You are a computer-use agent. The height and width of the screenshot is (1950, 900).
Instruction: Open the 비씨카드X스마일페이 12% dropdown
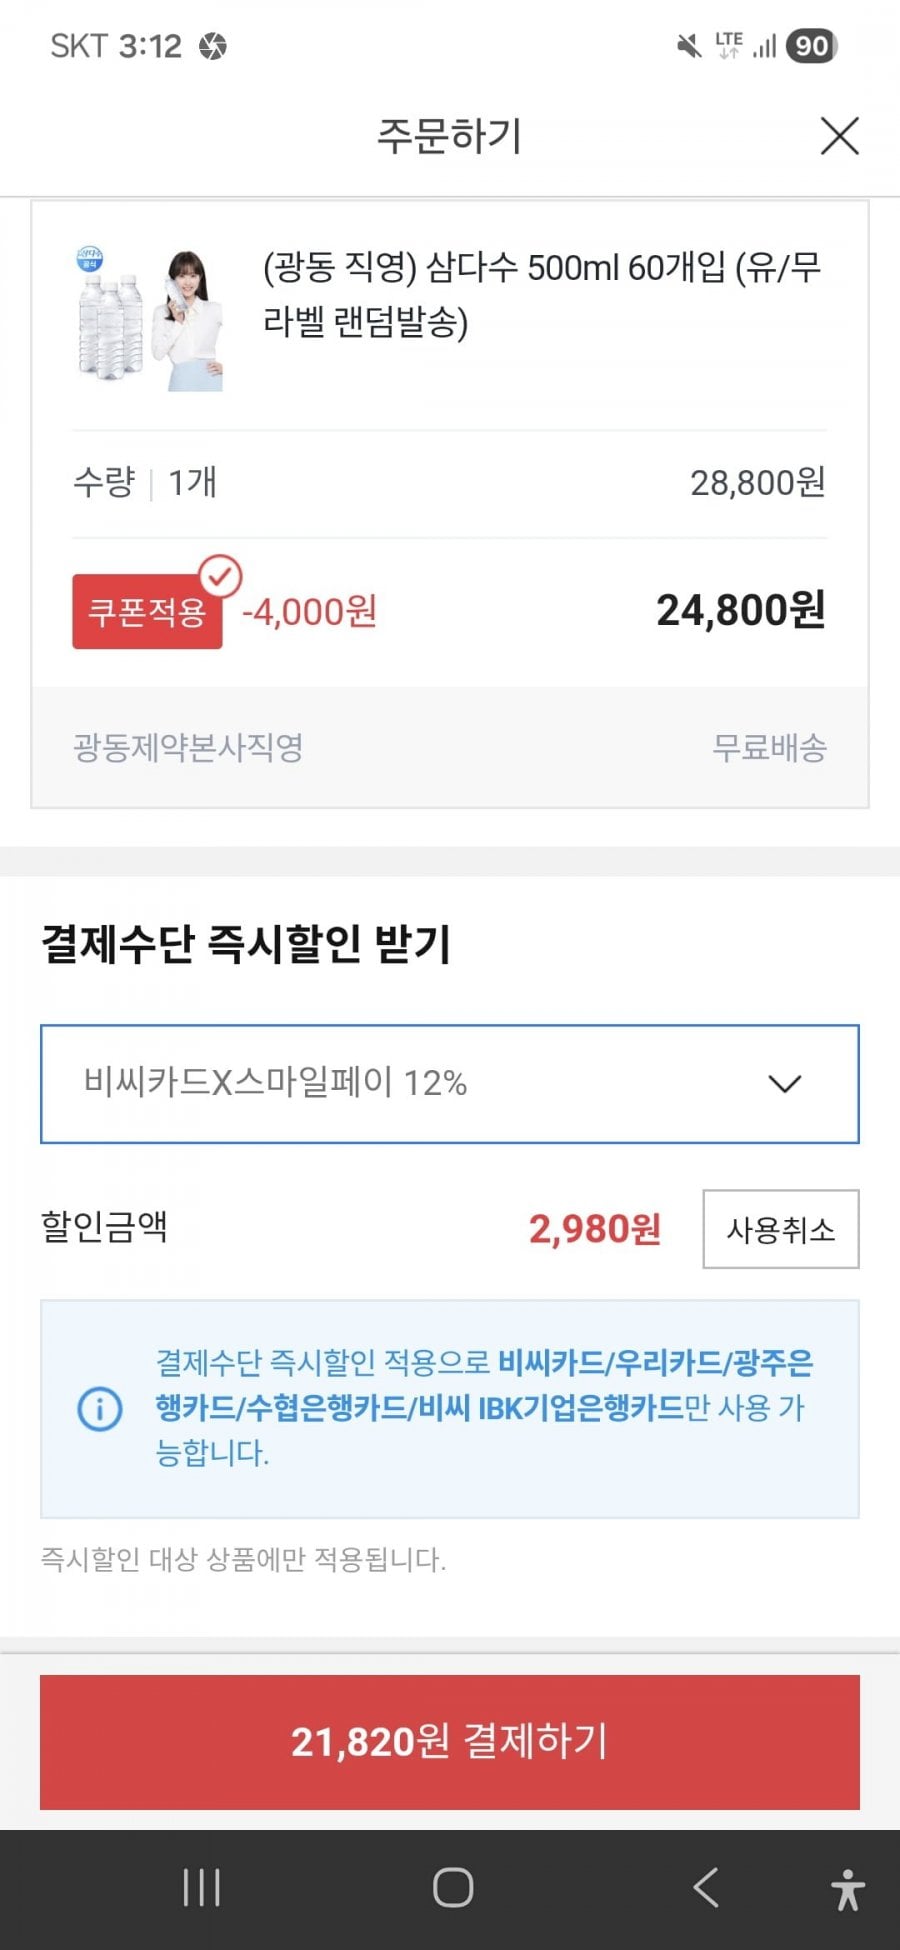(x=449, y=1083)
